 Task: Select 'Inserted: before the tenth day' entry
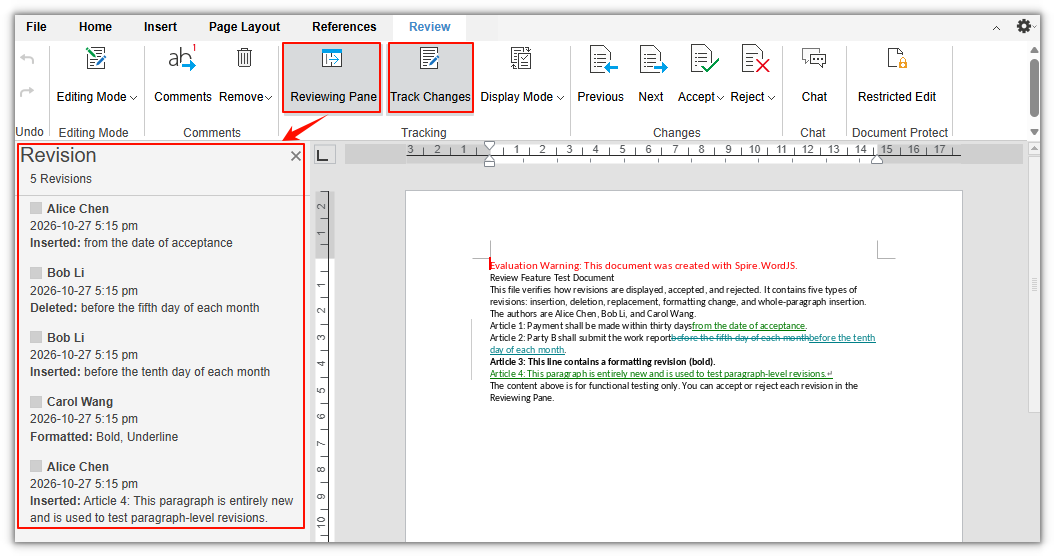[x=150, y=372]
